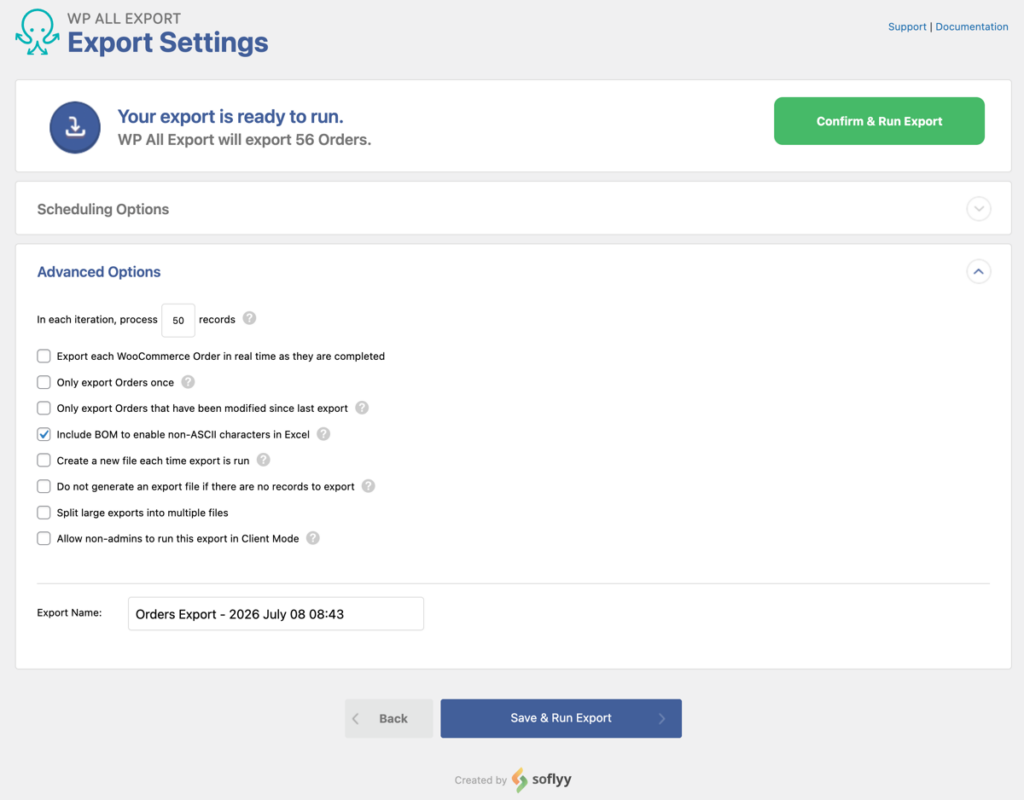Collapse Advanced Options with chevron button
1024x800 pixels.
[x=978, y=272]
